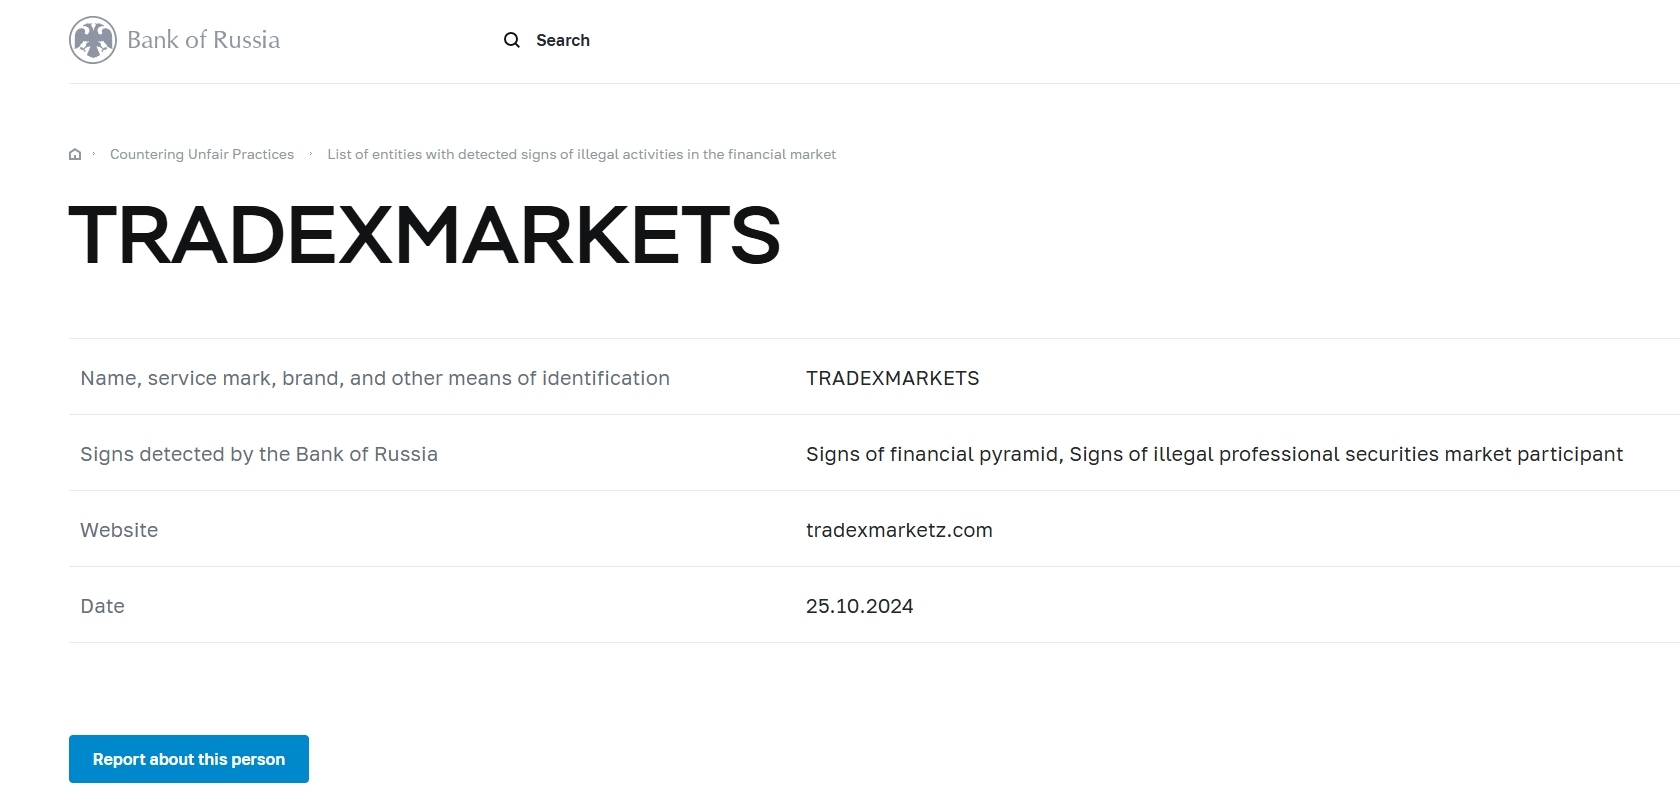Go to home via breadcrumb house icon
This screenshot has height=806, width=1680.
click(x=75, y=154)
